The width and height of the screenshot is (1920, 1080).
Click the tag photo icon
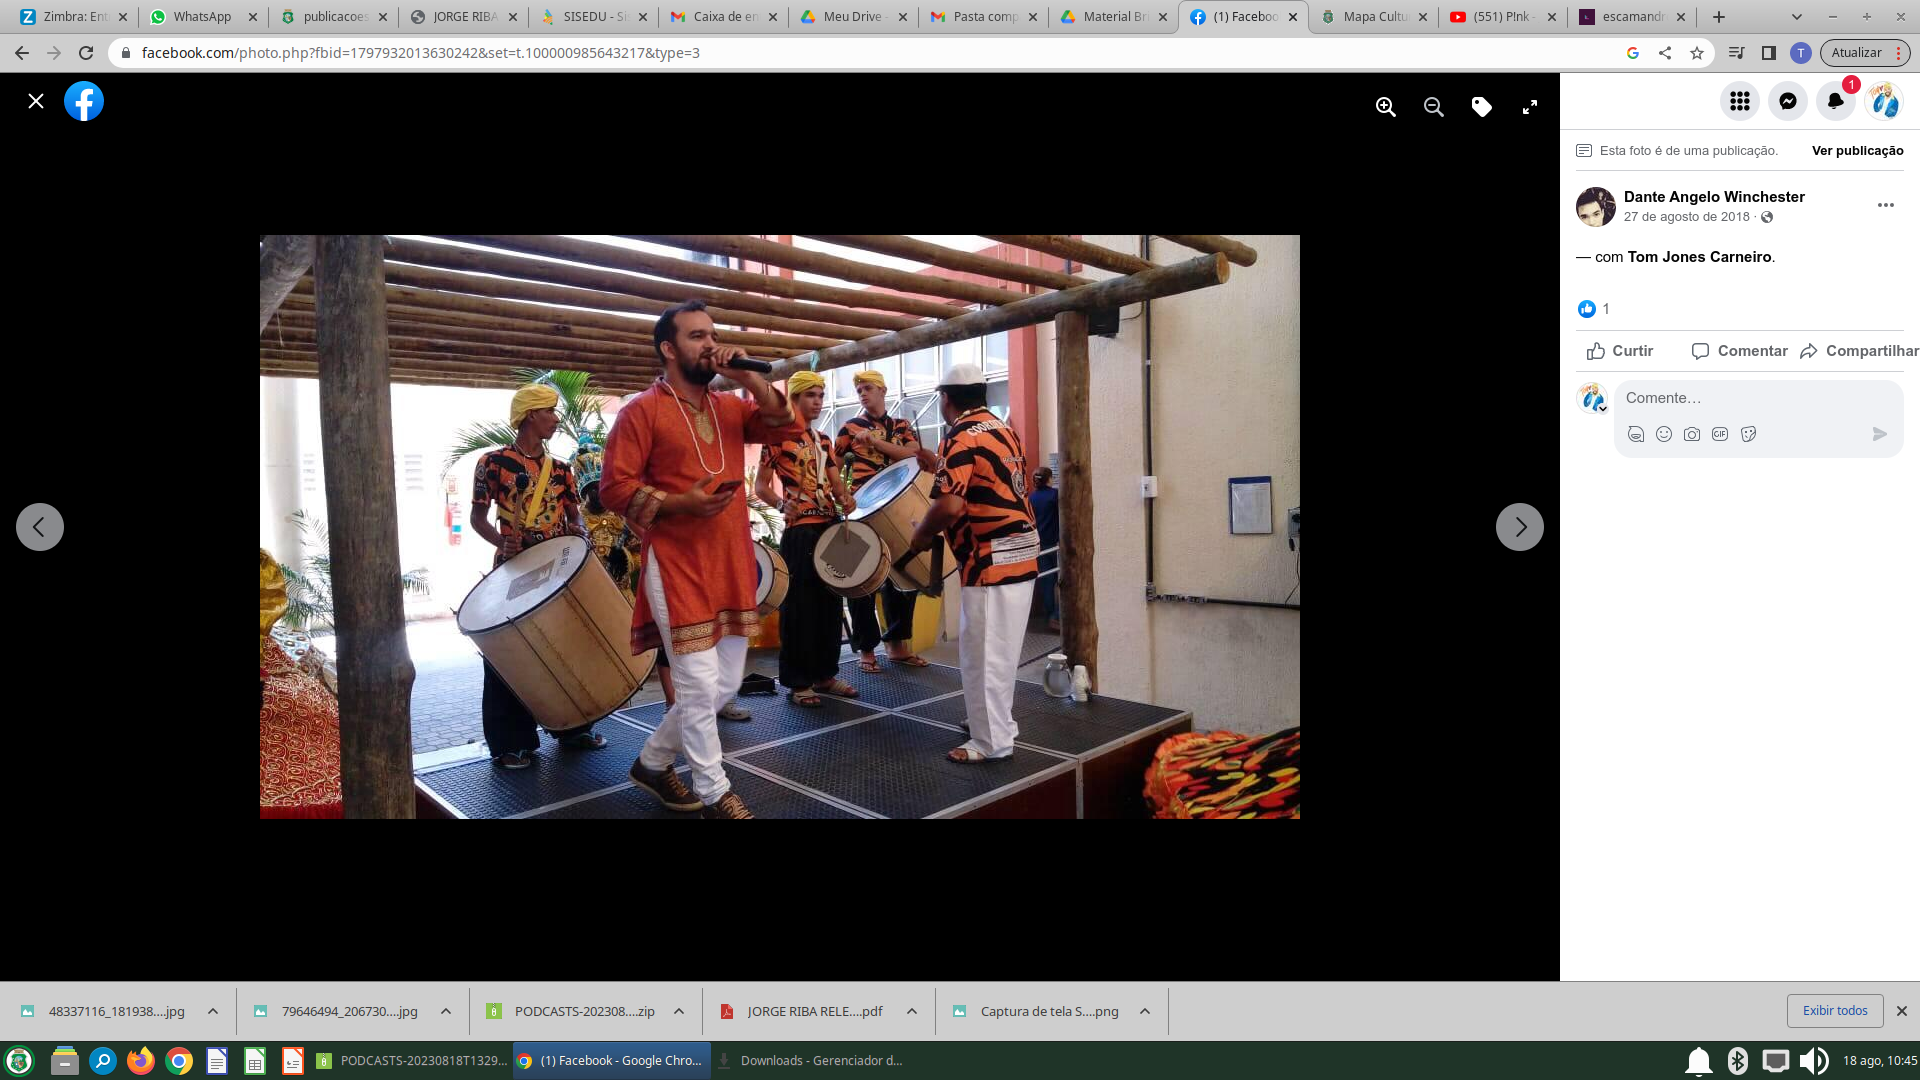coord(1482,107)
